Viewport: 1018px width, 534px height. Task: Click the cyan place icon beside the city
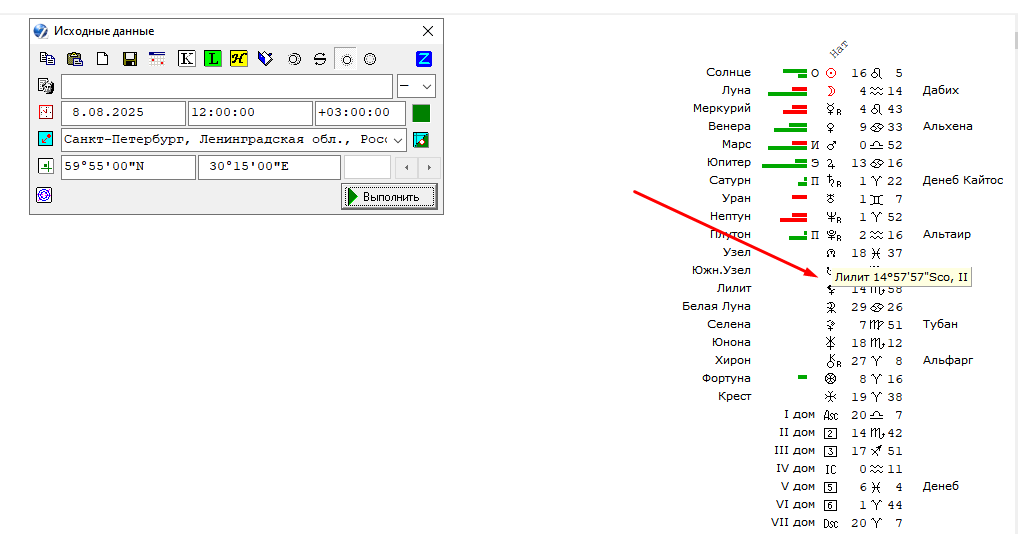[45, 139]
